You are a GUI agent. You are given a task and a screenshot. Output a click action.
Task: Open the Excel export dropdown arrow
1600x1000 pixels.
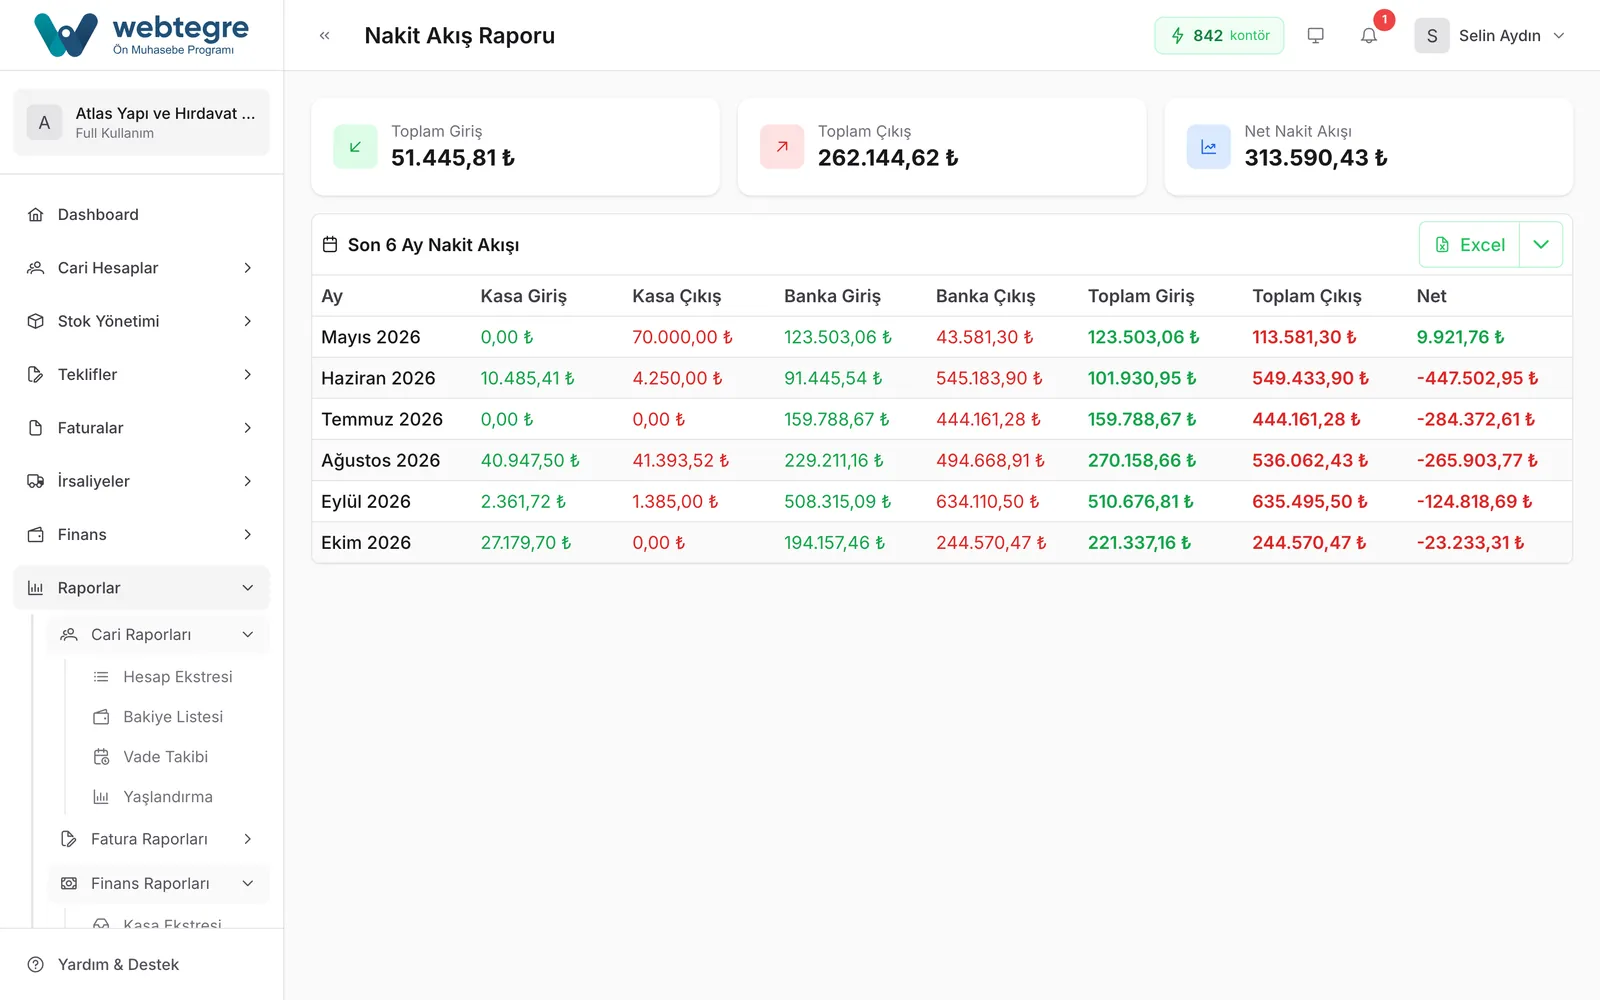pyautogui.click(x=1541, y=245)
